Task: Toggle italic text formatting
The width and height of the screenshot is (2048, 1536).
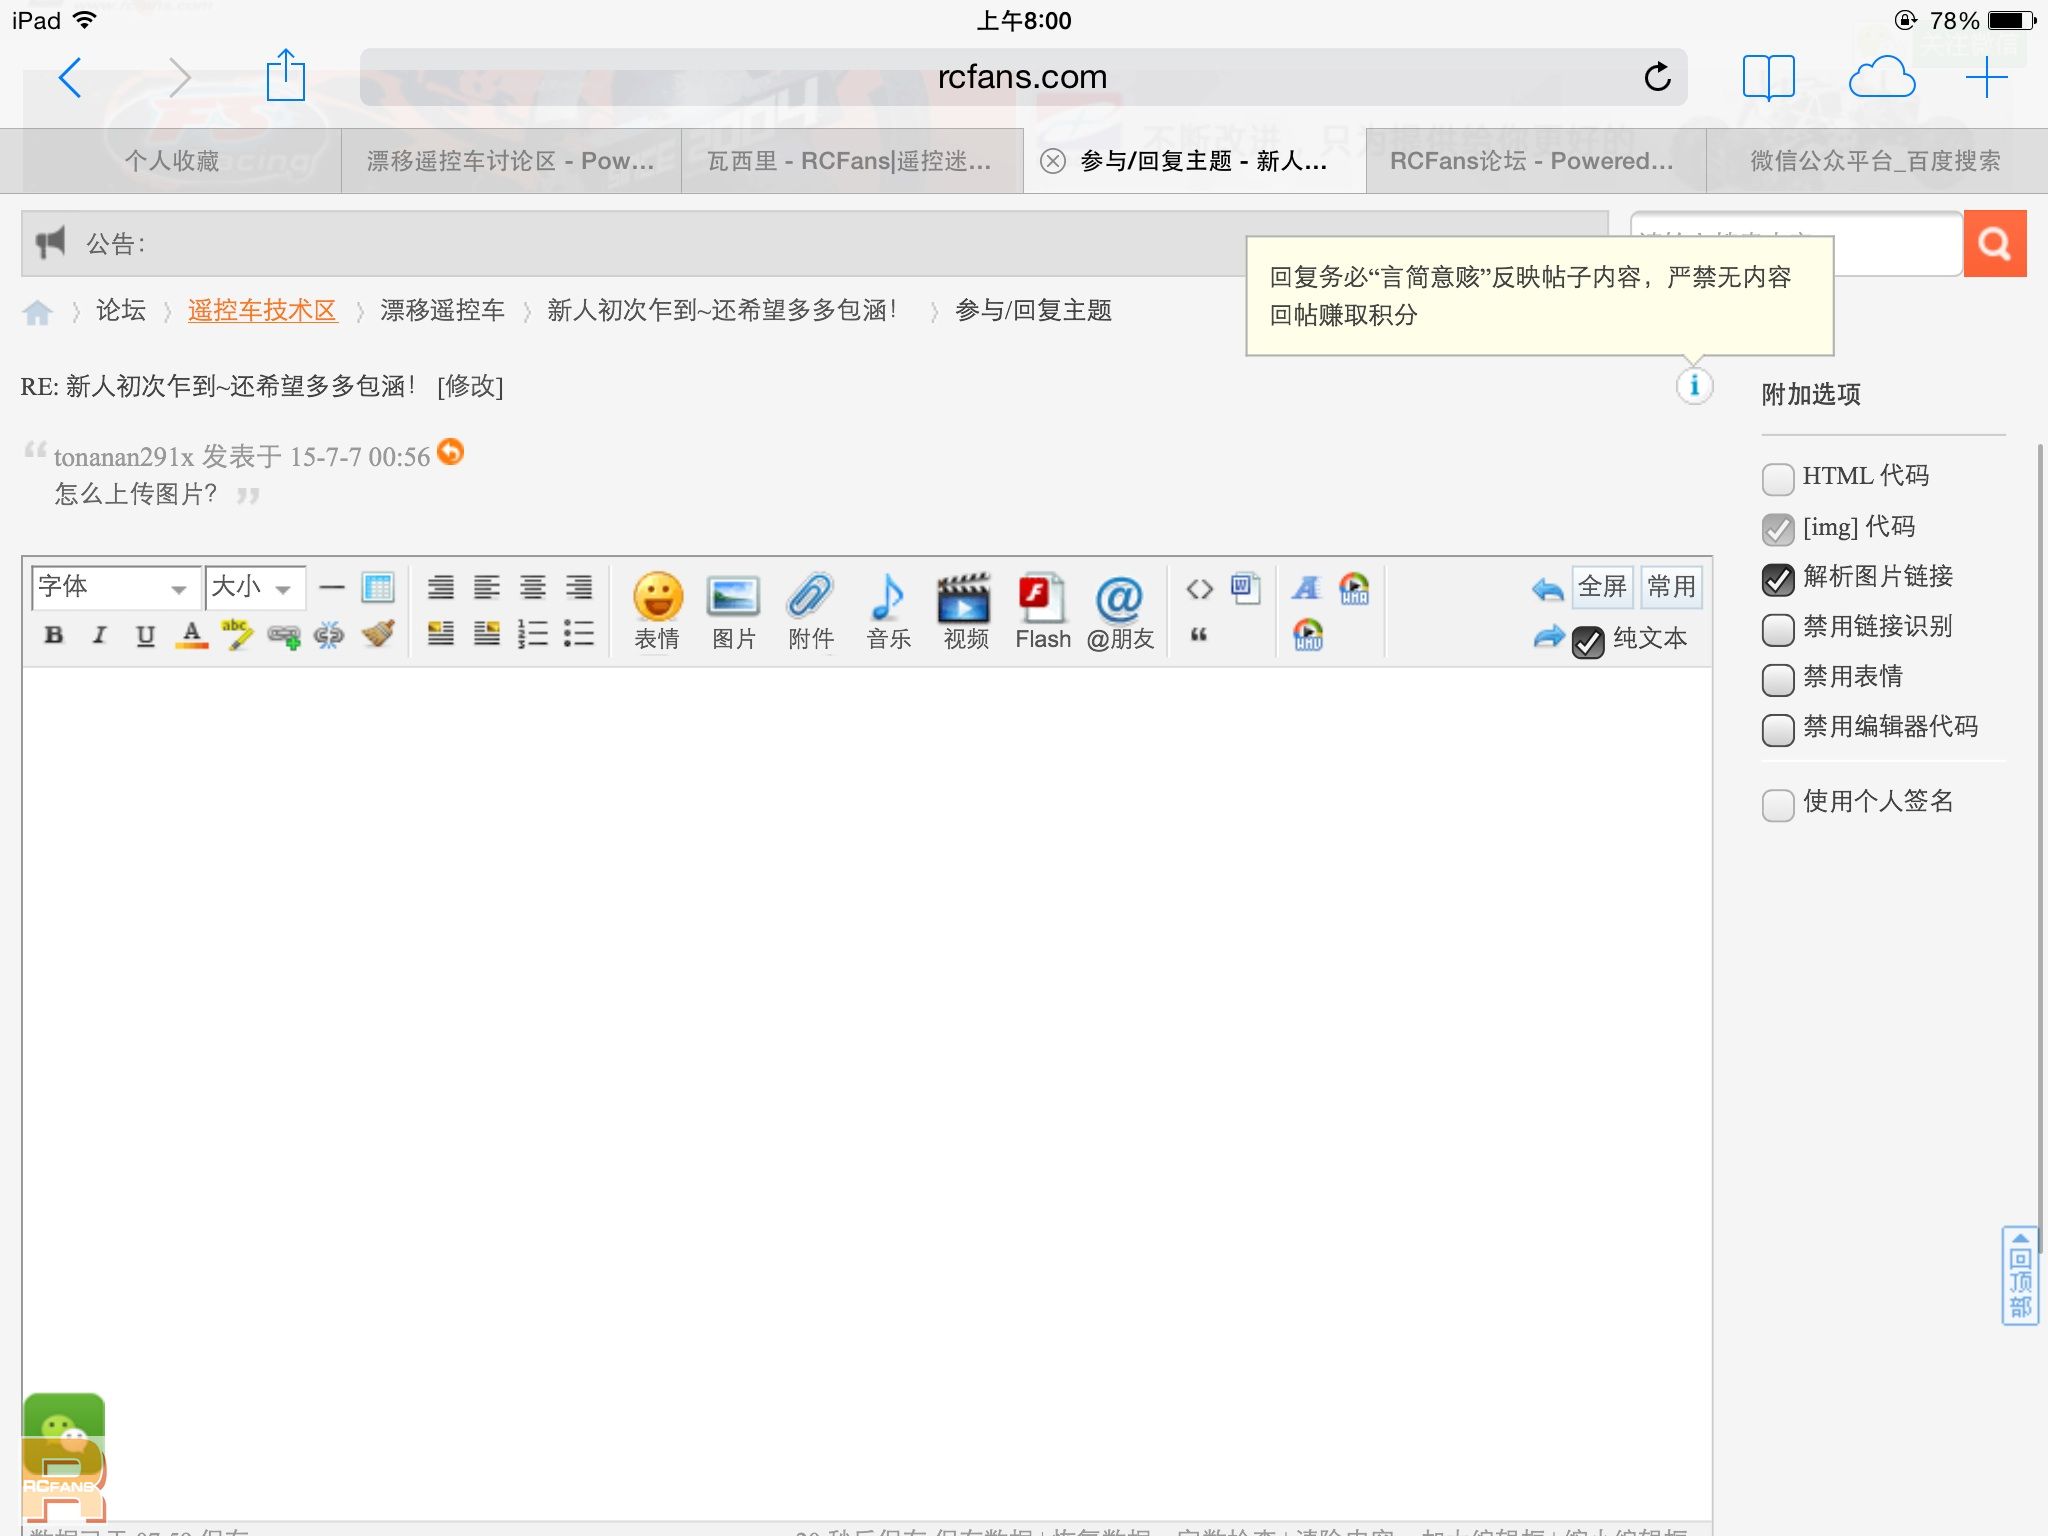Action: (x=99, y=635)
